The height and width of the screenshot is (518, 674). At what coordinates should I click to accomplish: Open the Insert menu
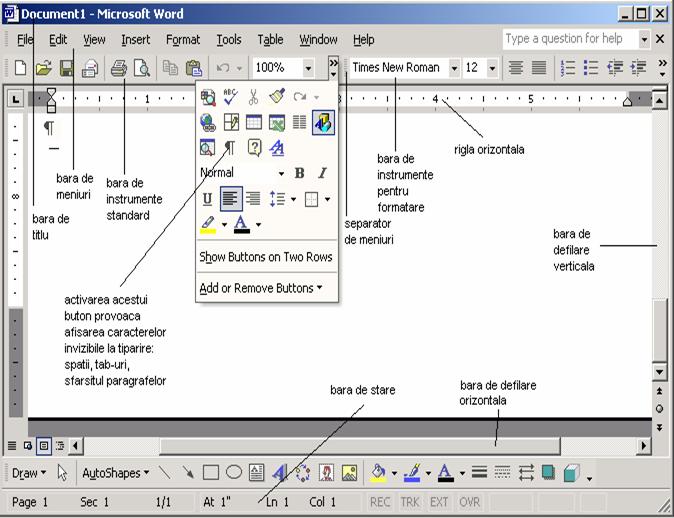[x=136, y=40]
